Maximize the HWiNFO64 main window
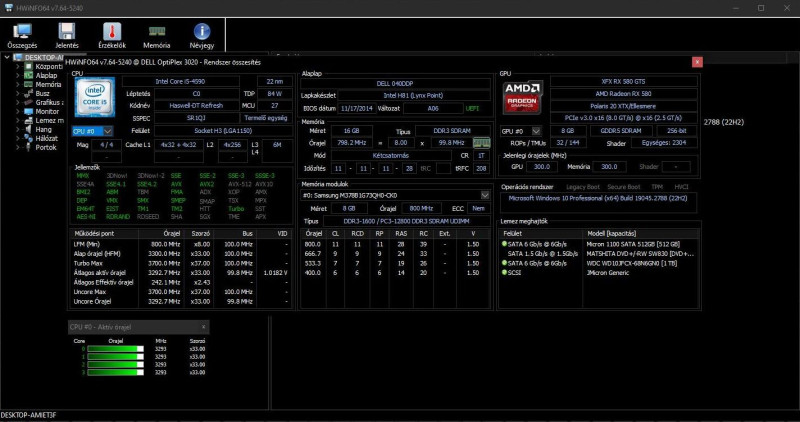800x422 pixels. tap(761, 8)
